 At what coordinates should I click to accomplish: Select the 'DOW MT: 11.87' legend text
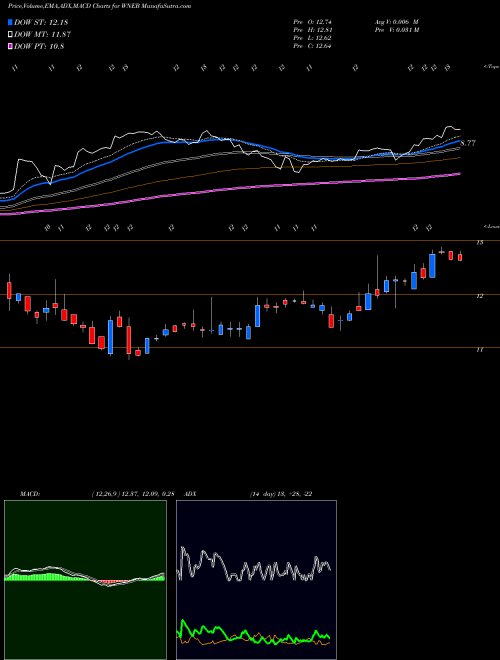(42, 35)
